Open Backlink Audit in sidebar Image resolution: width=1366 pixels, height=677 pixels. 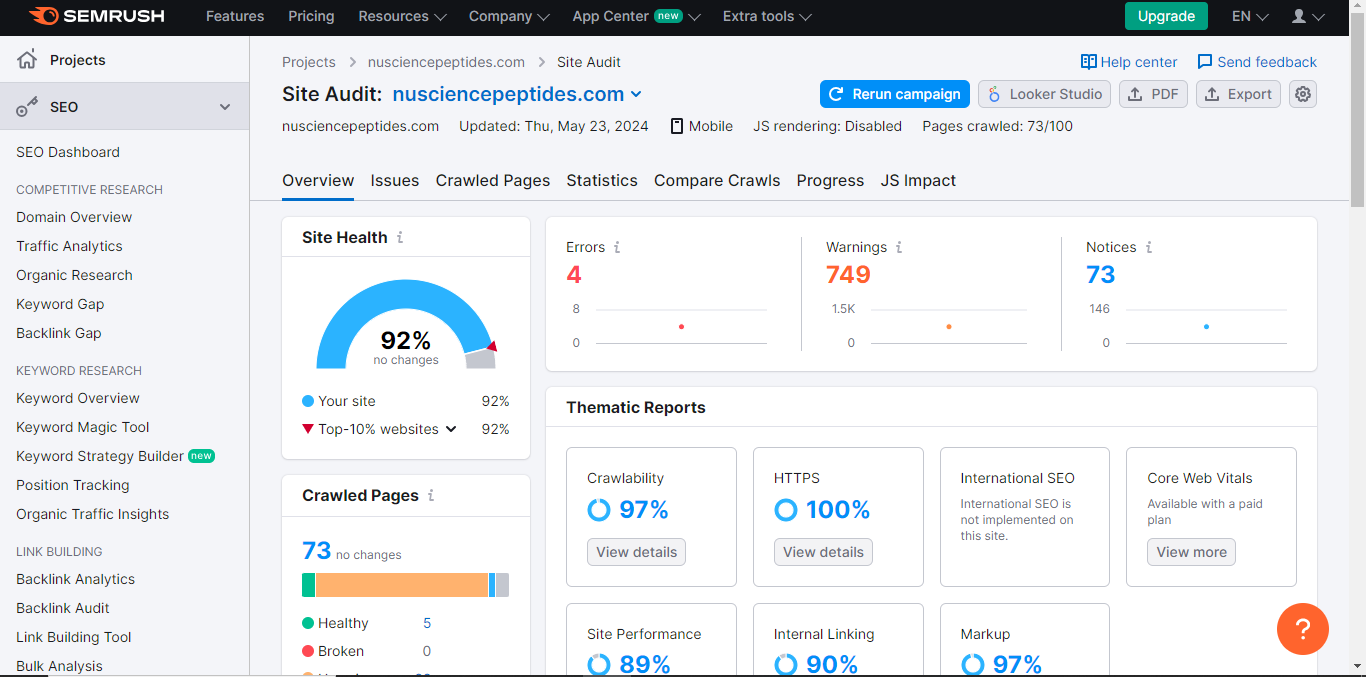63,608
